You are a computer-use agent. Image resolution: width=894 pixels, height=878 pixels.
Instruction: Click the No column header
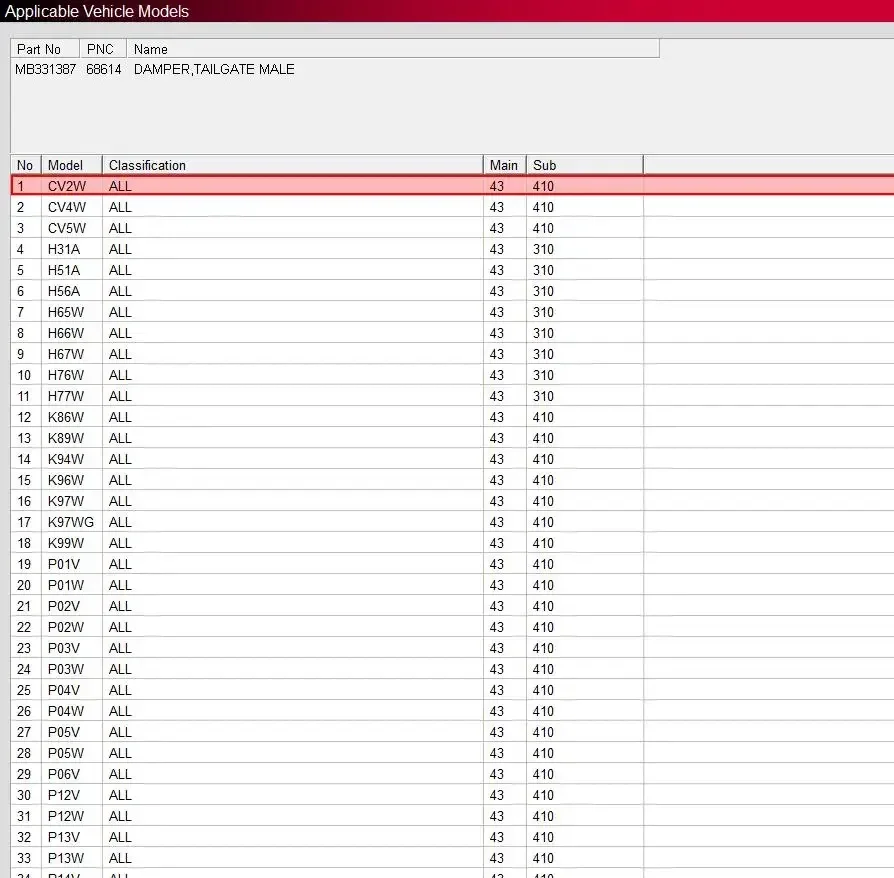pyautogui.click(x=26, y=165)
